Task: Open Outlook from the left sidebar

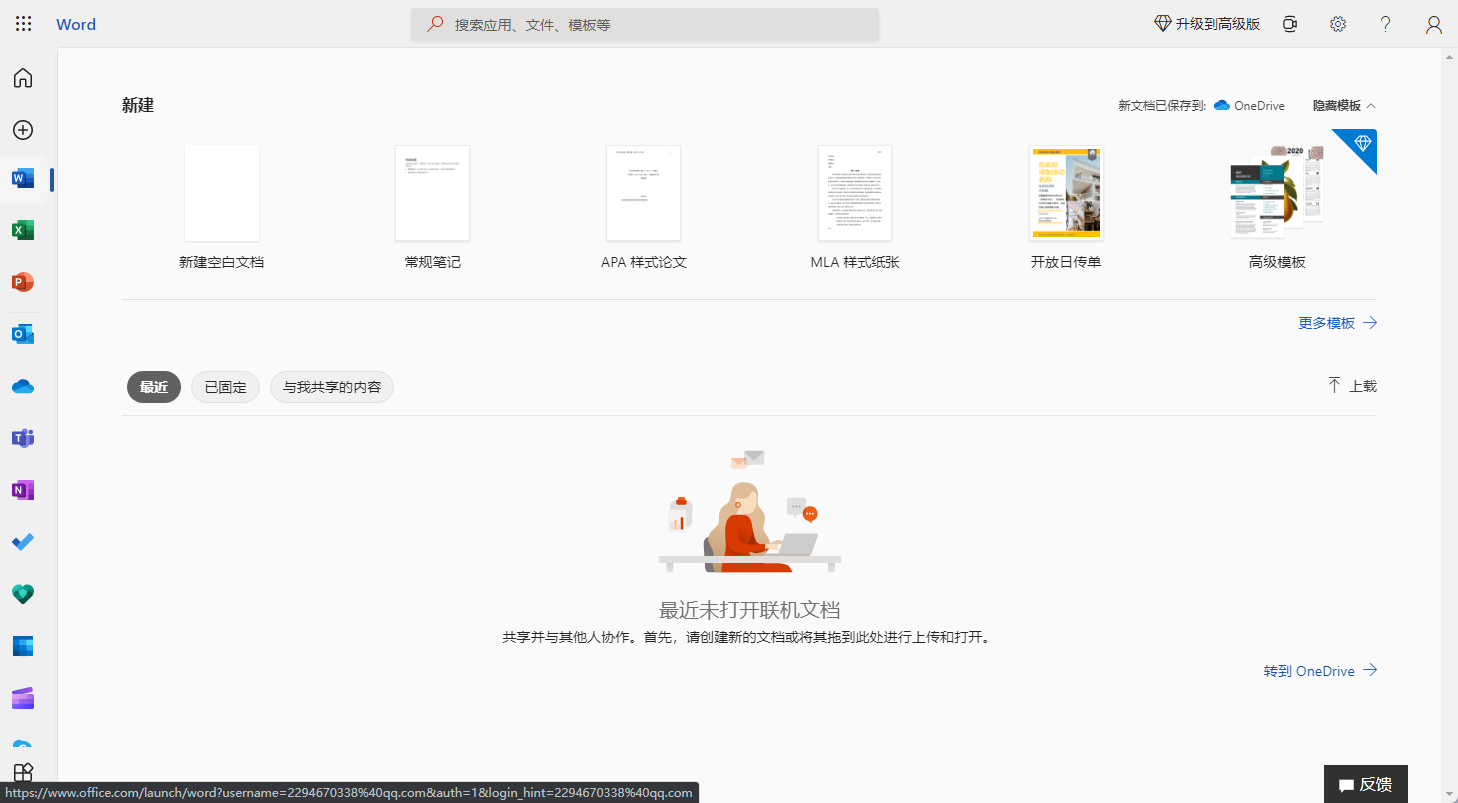Action: (22, 333)
